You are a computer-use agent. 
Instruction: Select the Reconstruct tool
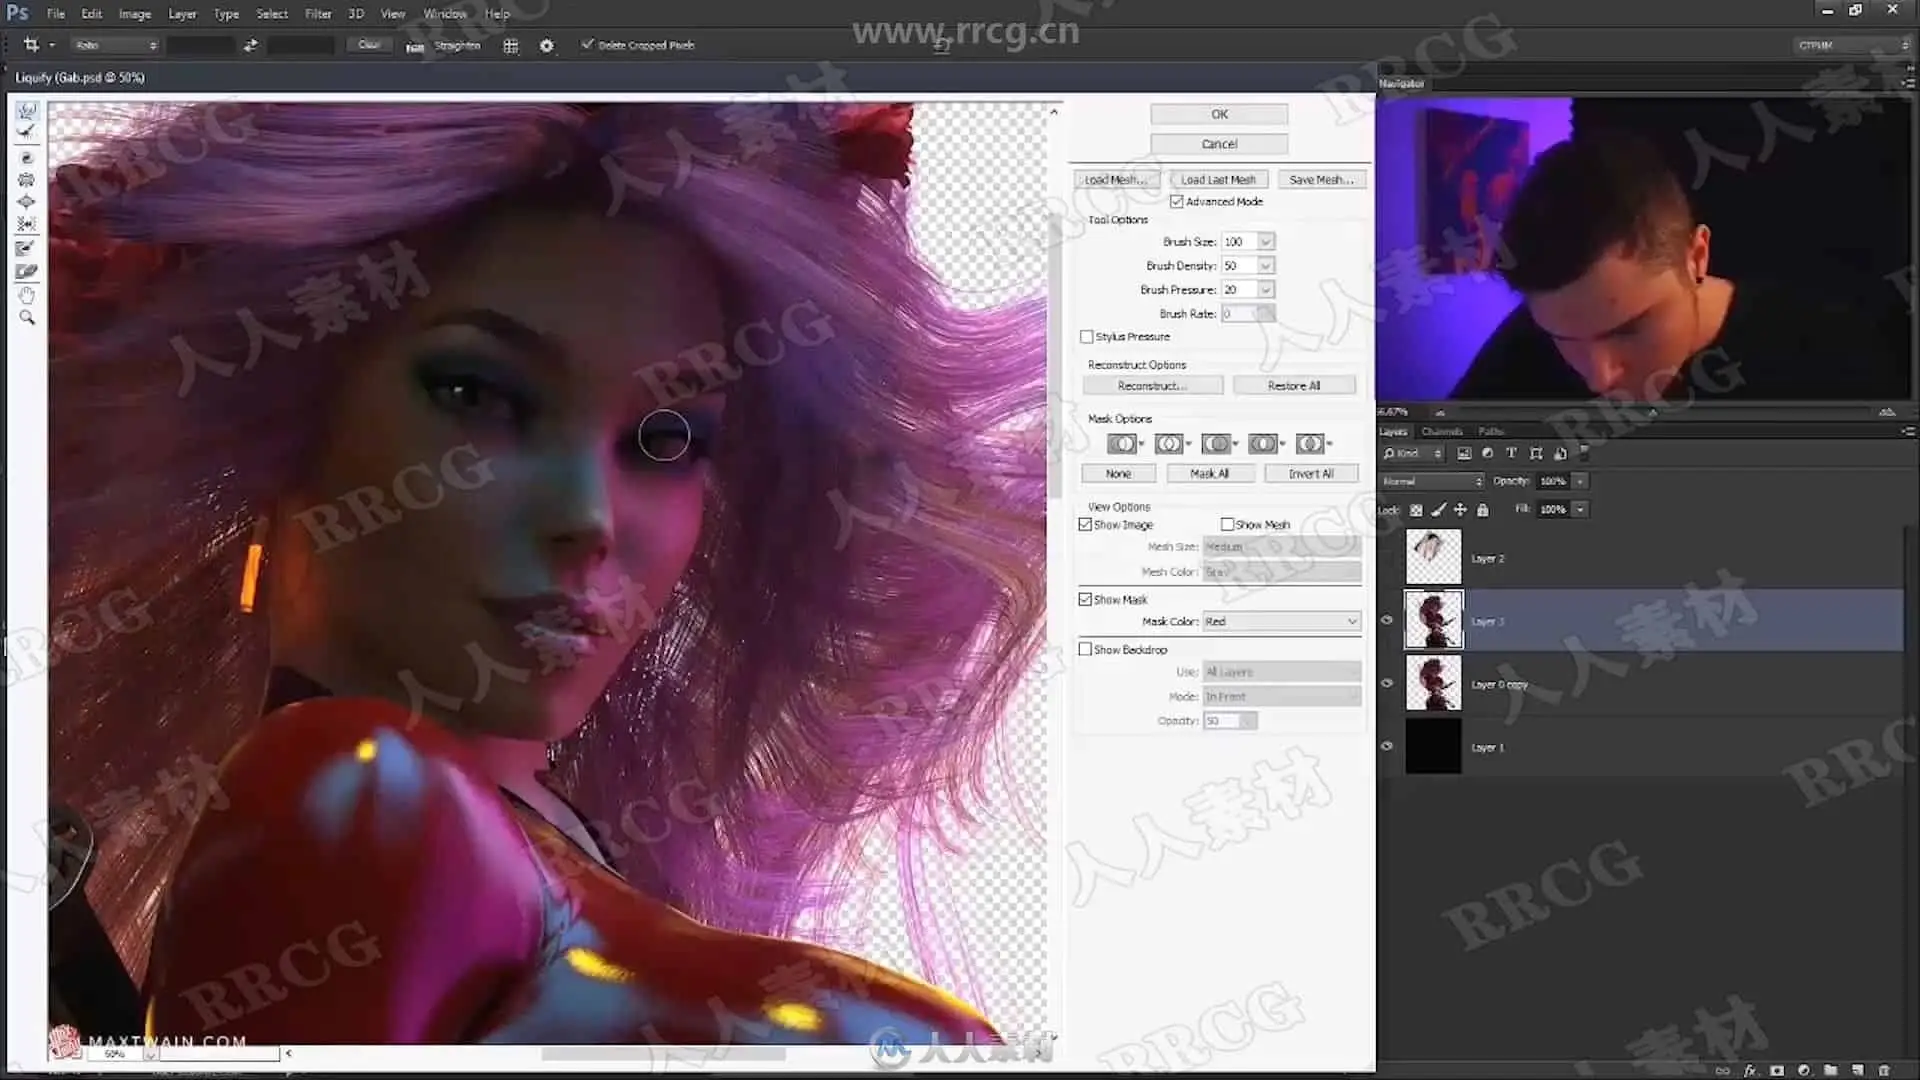[27, 132]
